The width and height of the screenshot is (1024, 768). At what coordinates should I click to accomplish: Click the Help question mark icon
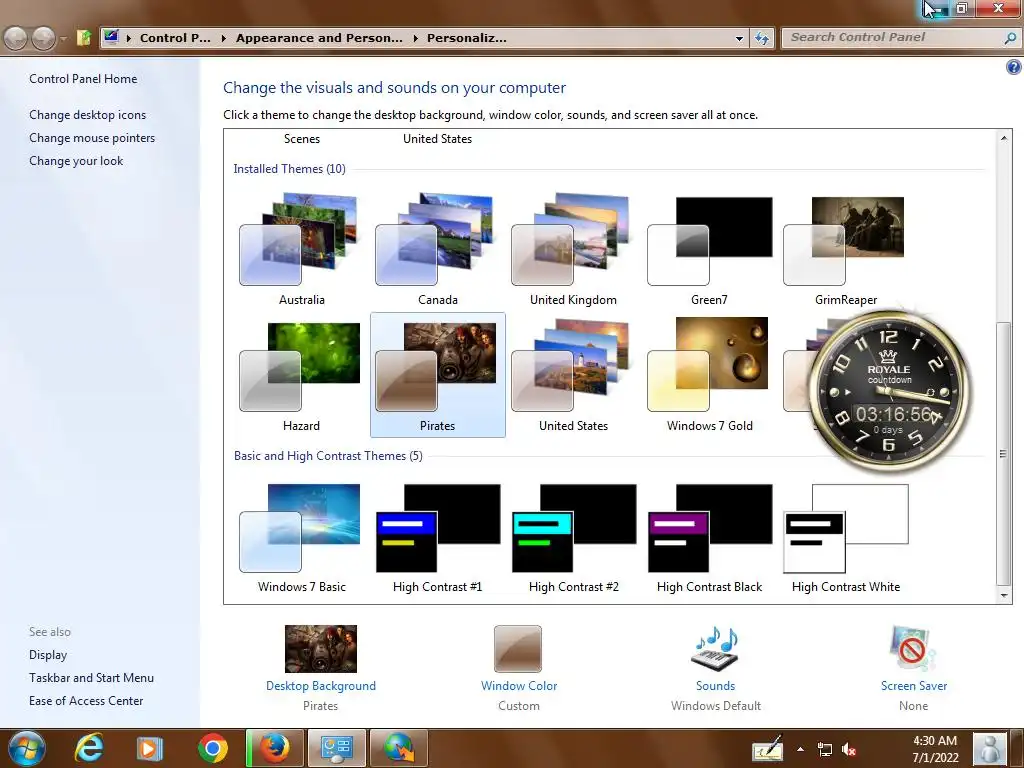(x=1014, y=67)
